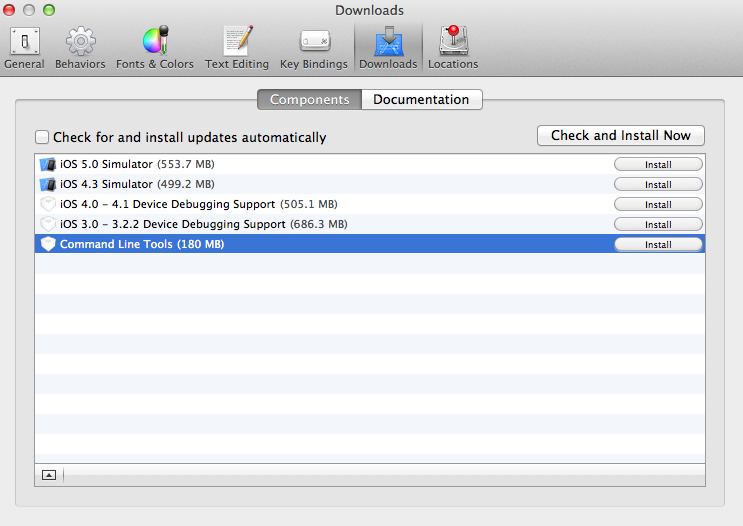Open the Text Editing preferences
Viewport: 743px width, 526px height.
pyautogui.click(x=237, y=48)
